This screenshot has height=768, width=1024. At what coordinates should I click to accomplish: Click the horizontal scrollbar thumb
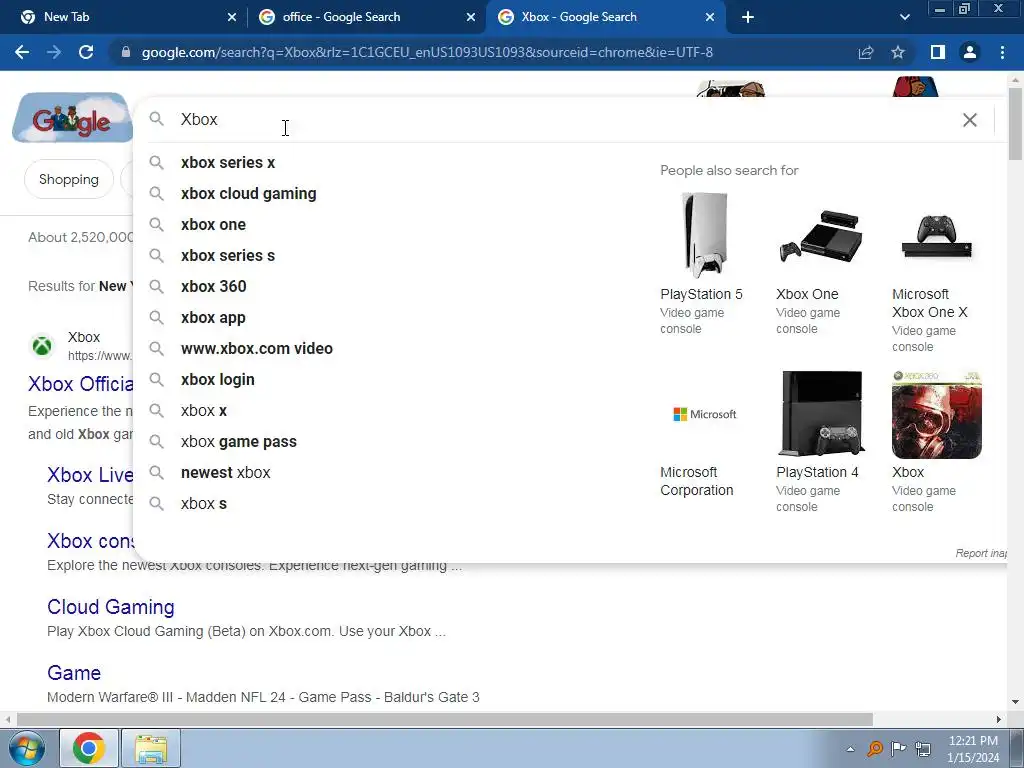[x=444, y=719]
